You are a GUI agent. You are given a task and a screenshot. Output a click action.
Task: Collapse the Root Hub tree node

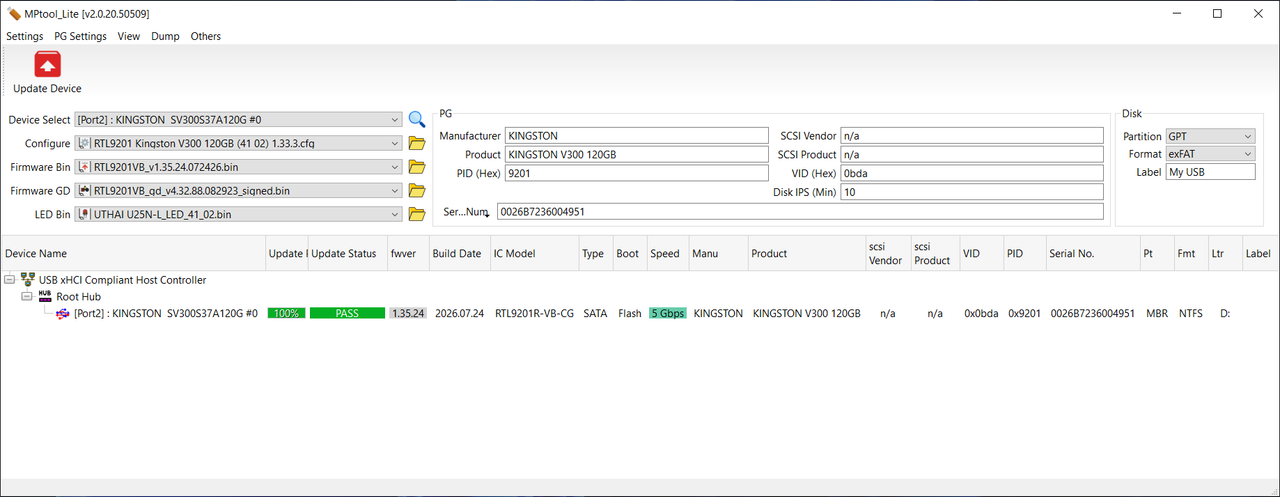click(x=29, y=297)
